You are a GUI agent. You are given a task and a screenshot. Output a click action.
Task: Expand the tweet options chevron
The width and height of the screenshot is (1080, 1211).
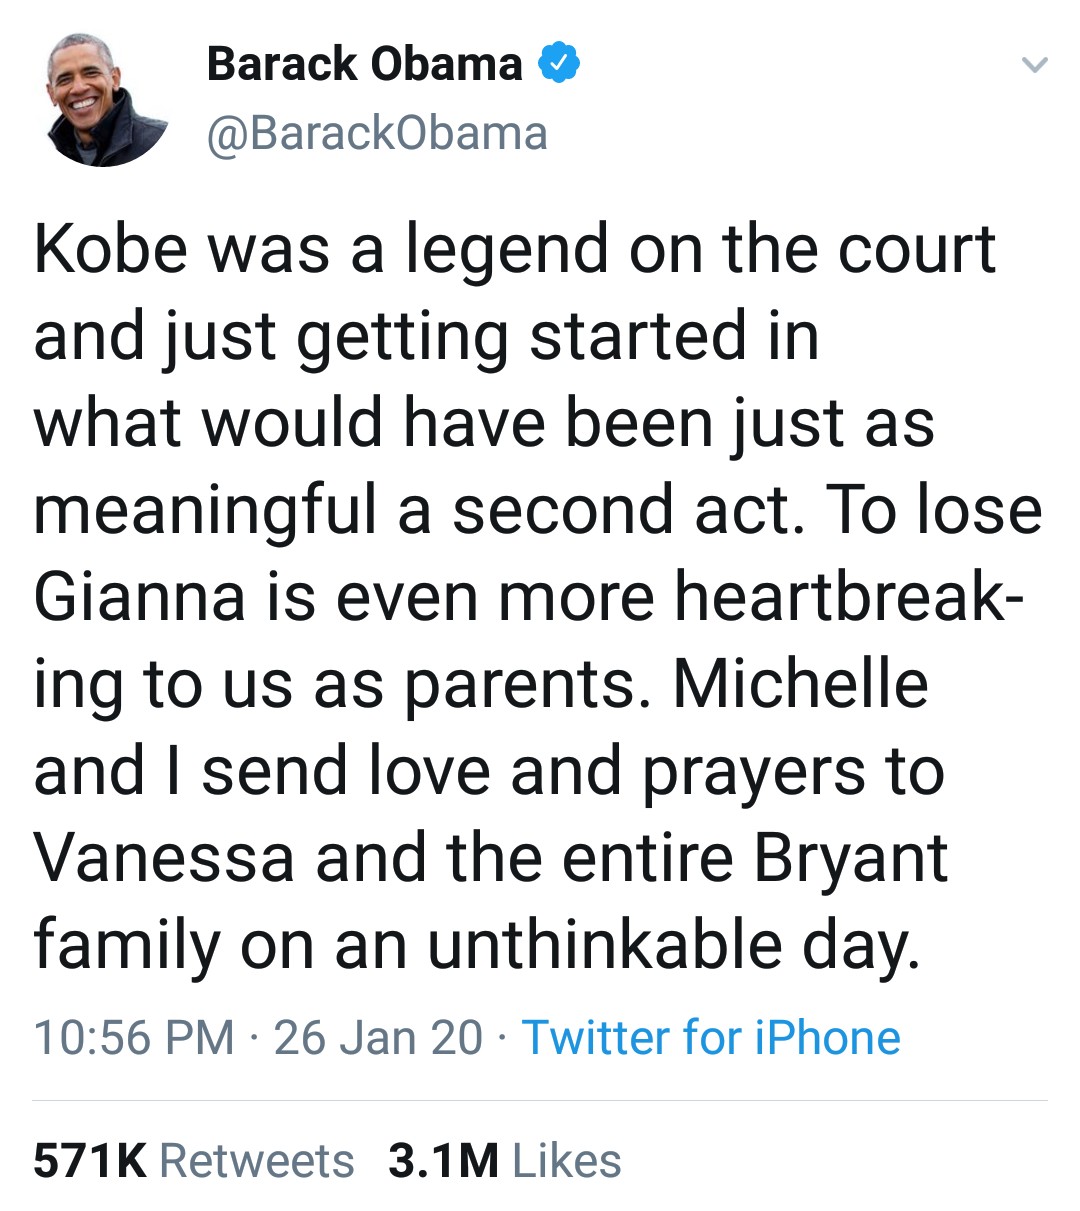[1034, 66]
